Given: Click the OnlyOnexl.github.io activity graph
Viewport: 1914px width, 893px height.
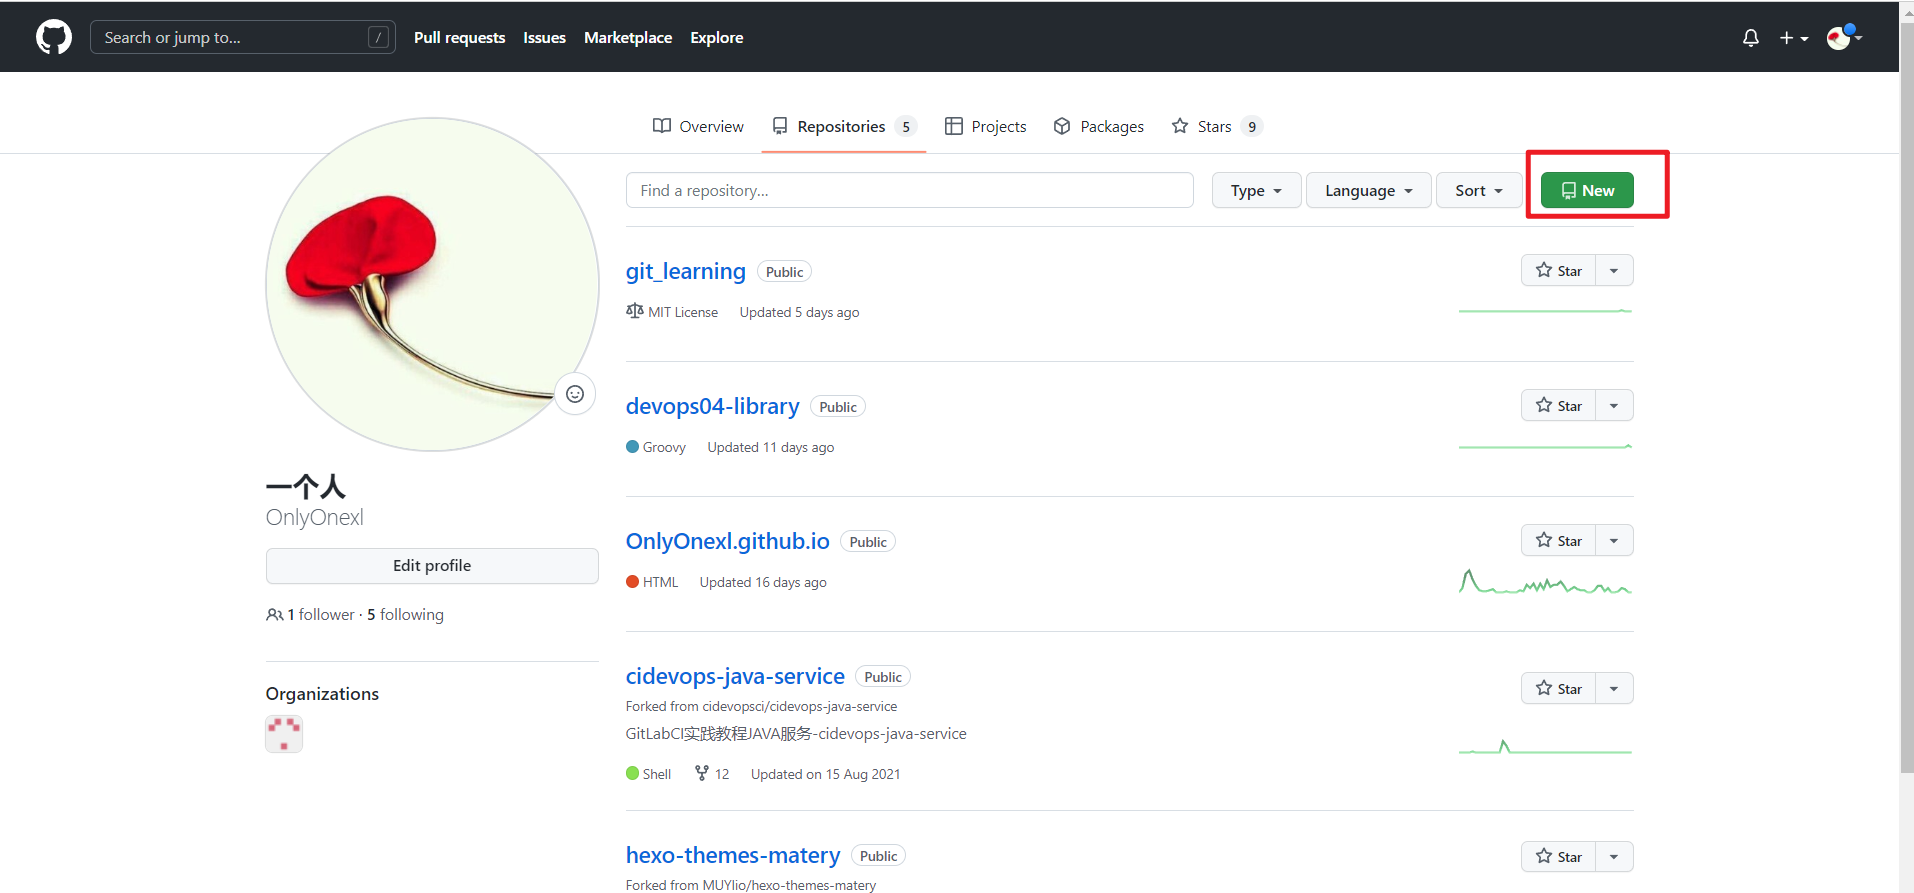Looking at the screenshot, I should (1545, 582).
